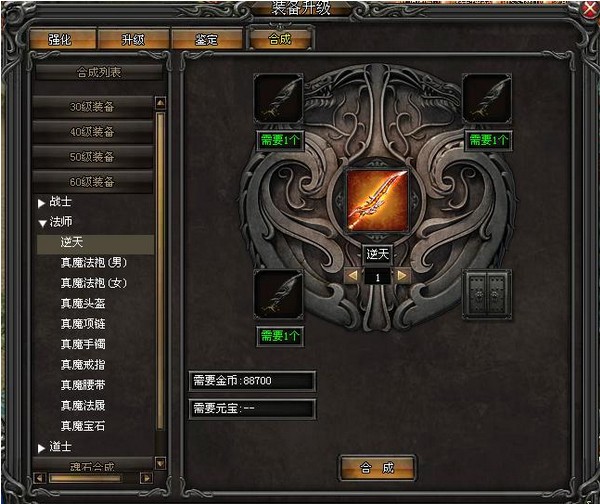Screen dimensions: 600x504
Task: Click the top-right material weapon slot
Action: (487, 98)
